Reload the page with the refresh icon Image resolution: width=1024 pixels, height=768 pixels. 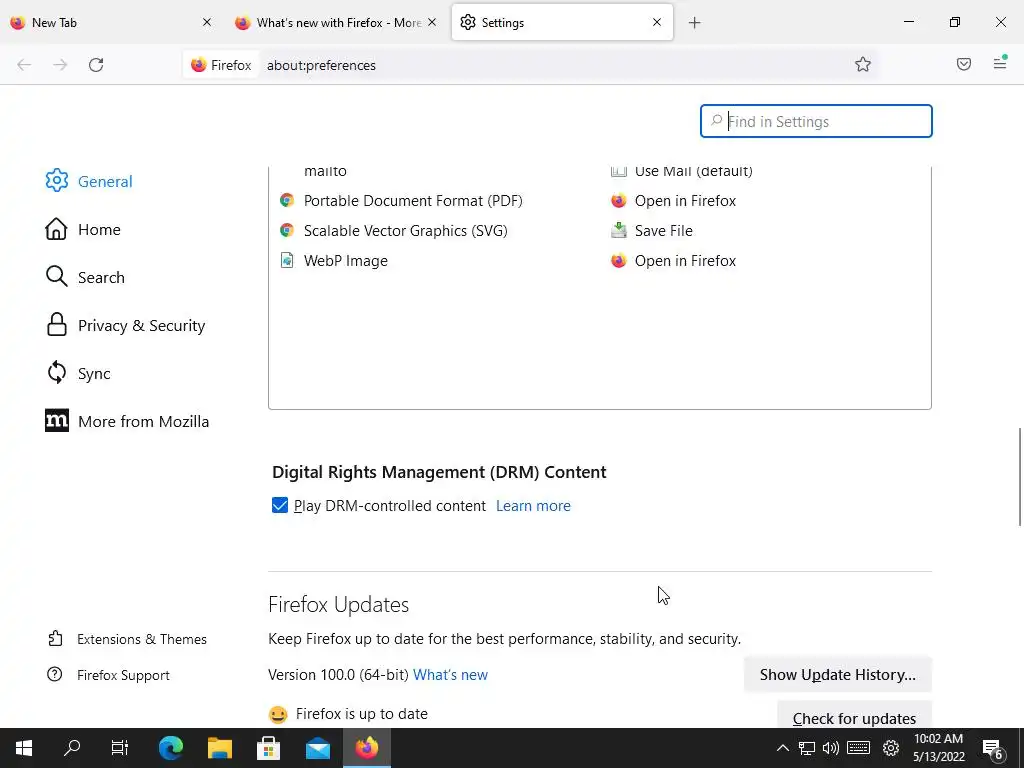(x=96, y=65)
